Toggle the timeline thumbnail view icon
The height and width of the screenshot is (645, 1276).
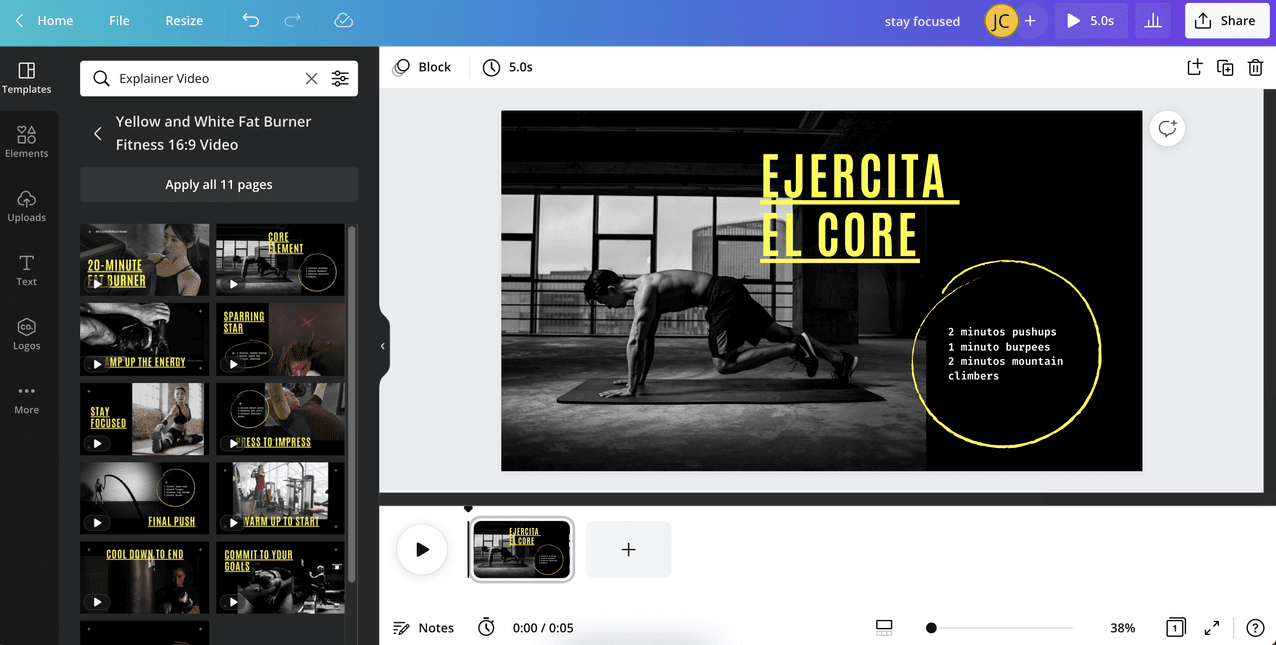(884, 628)
